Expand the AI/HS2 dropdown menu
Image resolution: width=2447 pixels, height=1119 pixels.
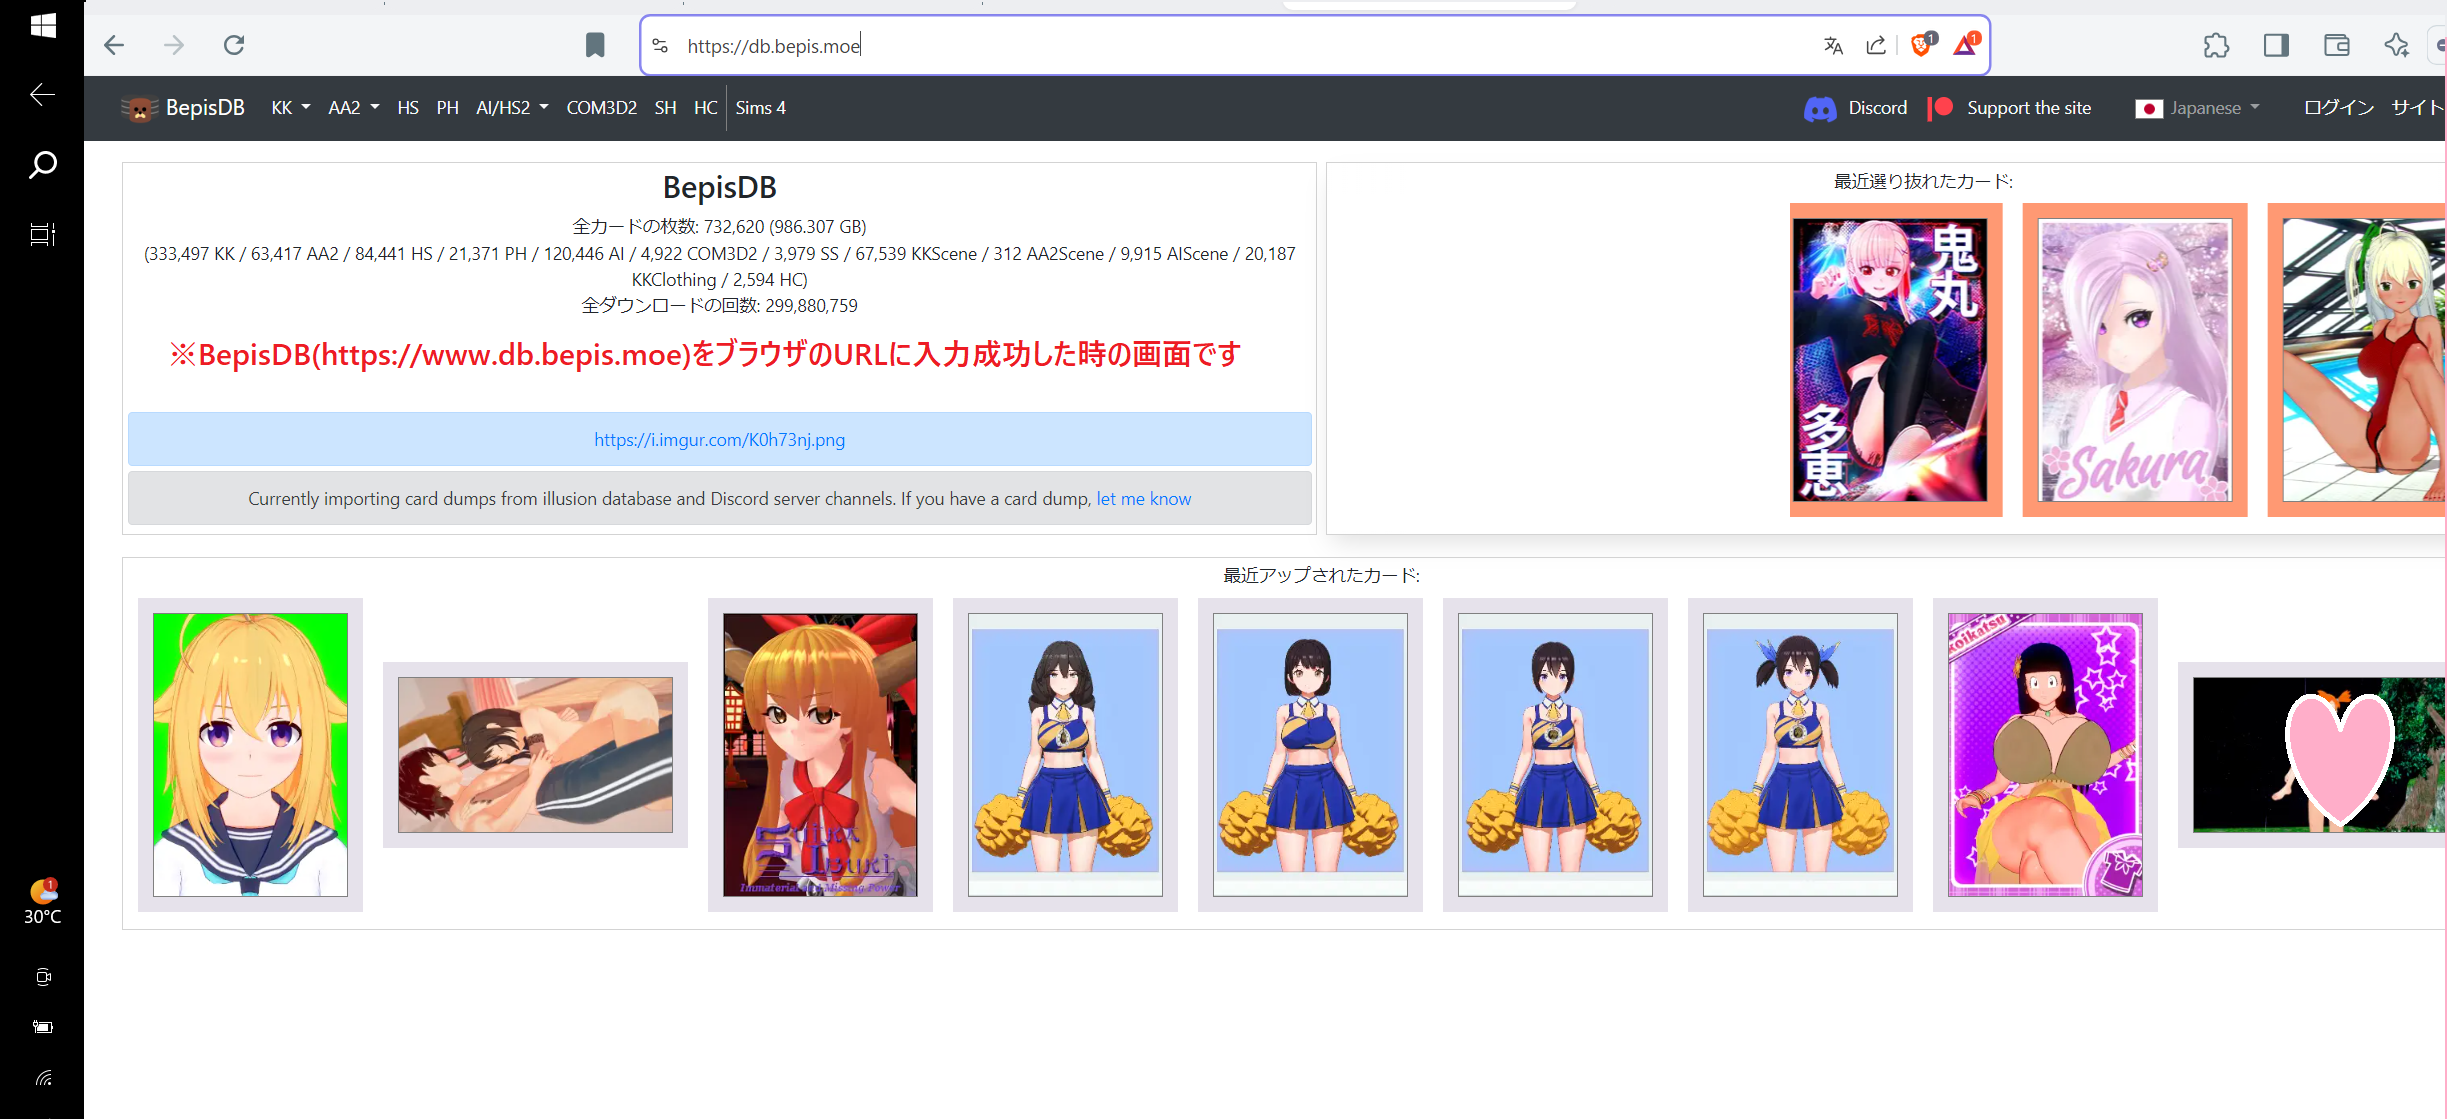point(512,108)
